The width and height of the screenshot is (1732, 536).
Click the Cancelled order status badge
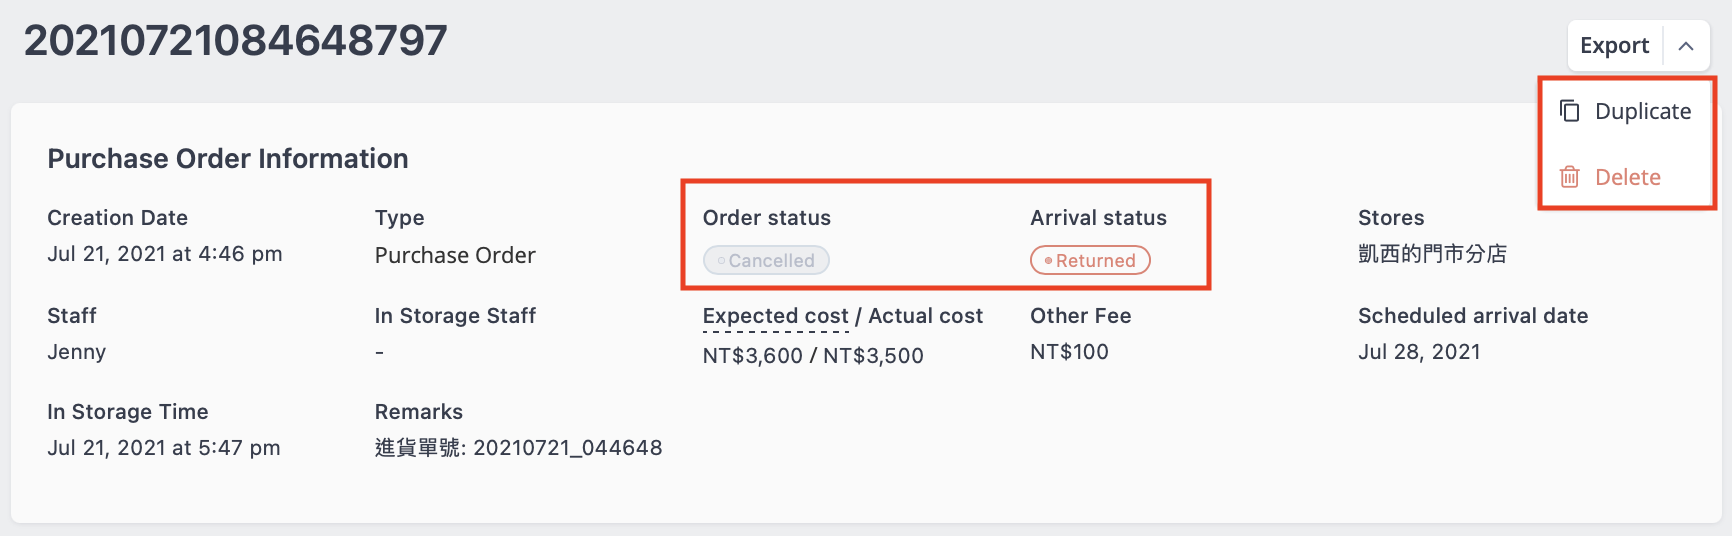point(766,260)
